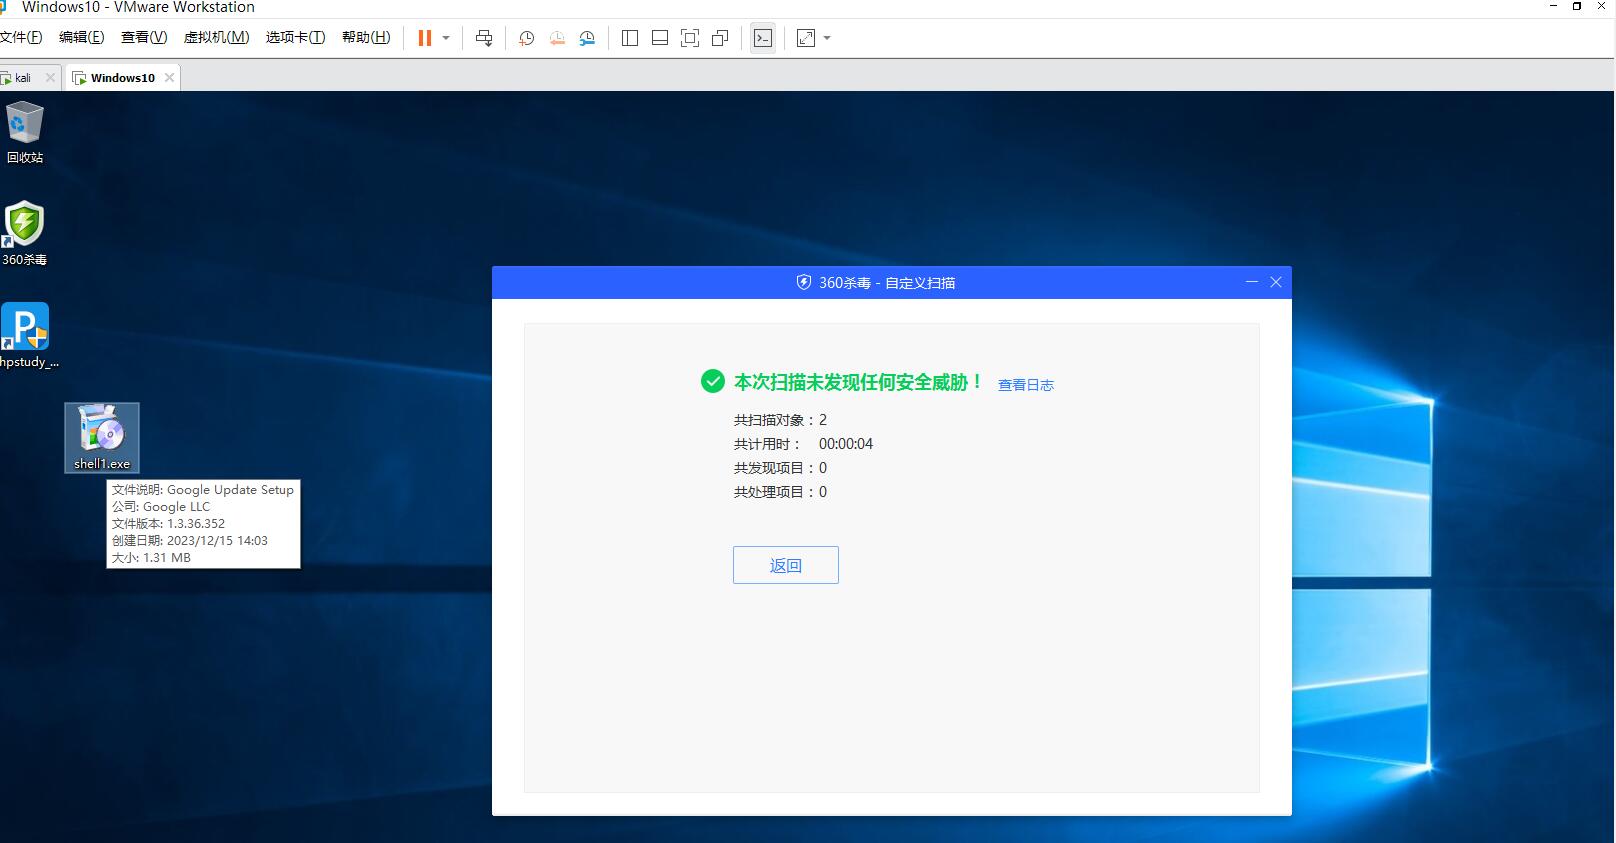
Task: Take a snapshot of the virtual machine
Action: (x=526, y=38)
